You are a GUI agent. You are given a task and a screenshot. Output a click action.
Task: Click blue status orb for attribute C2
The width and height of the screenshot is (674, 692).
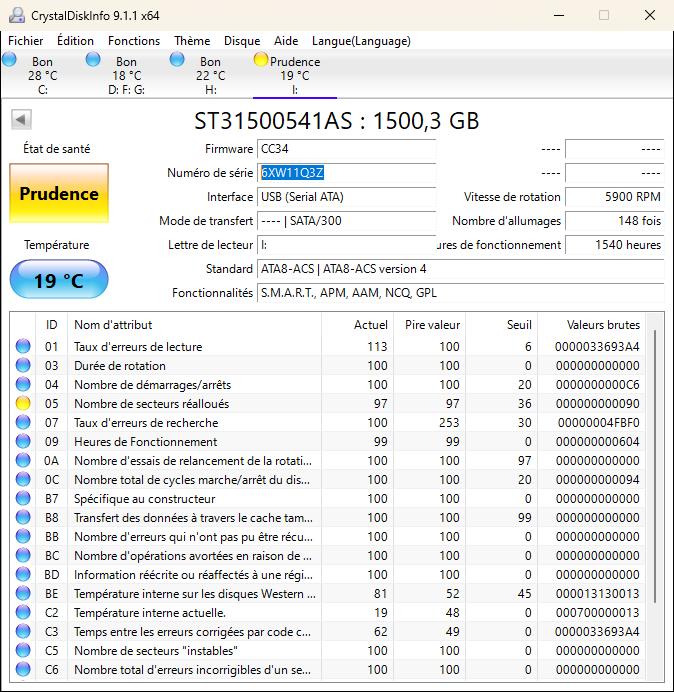tap(23, 613)
